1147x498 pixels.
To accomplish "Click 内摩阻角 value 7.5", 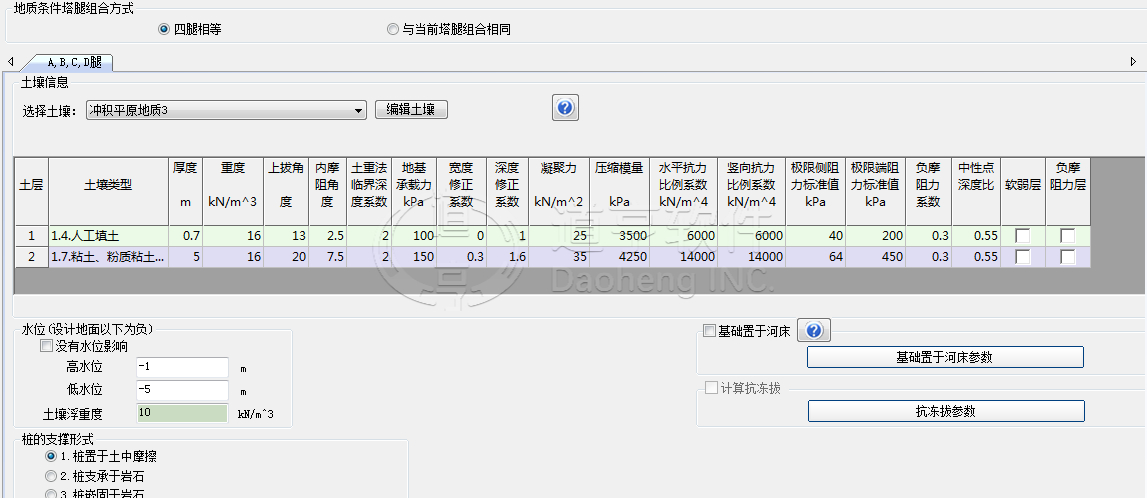I will 327,257.
